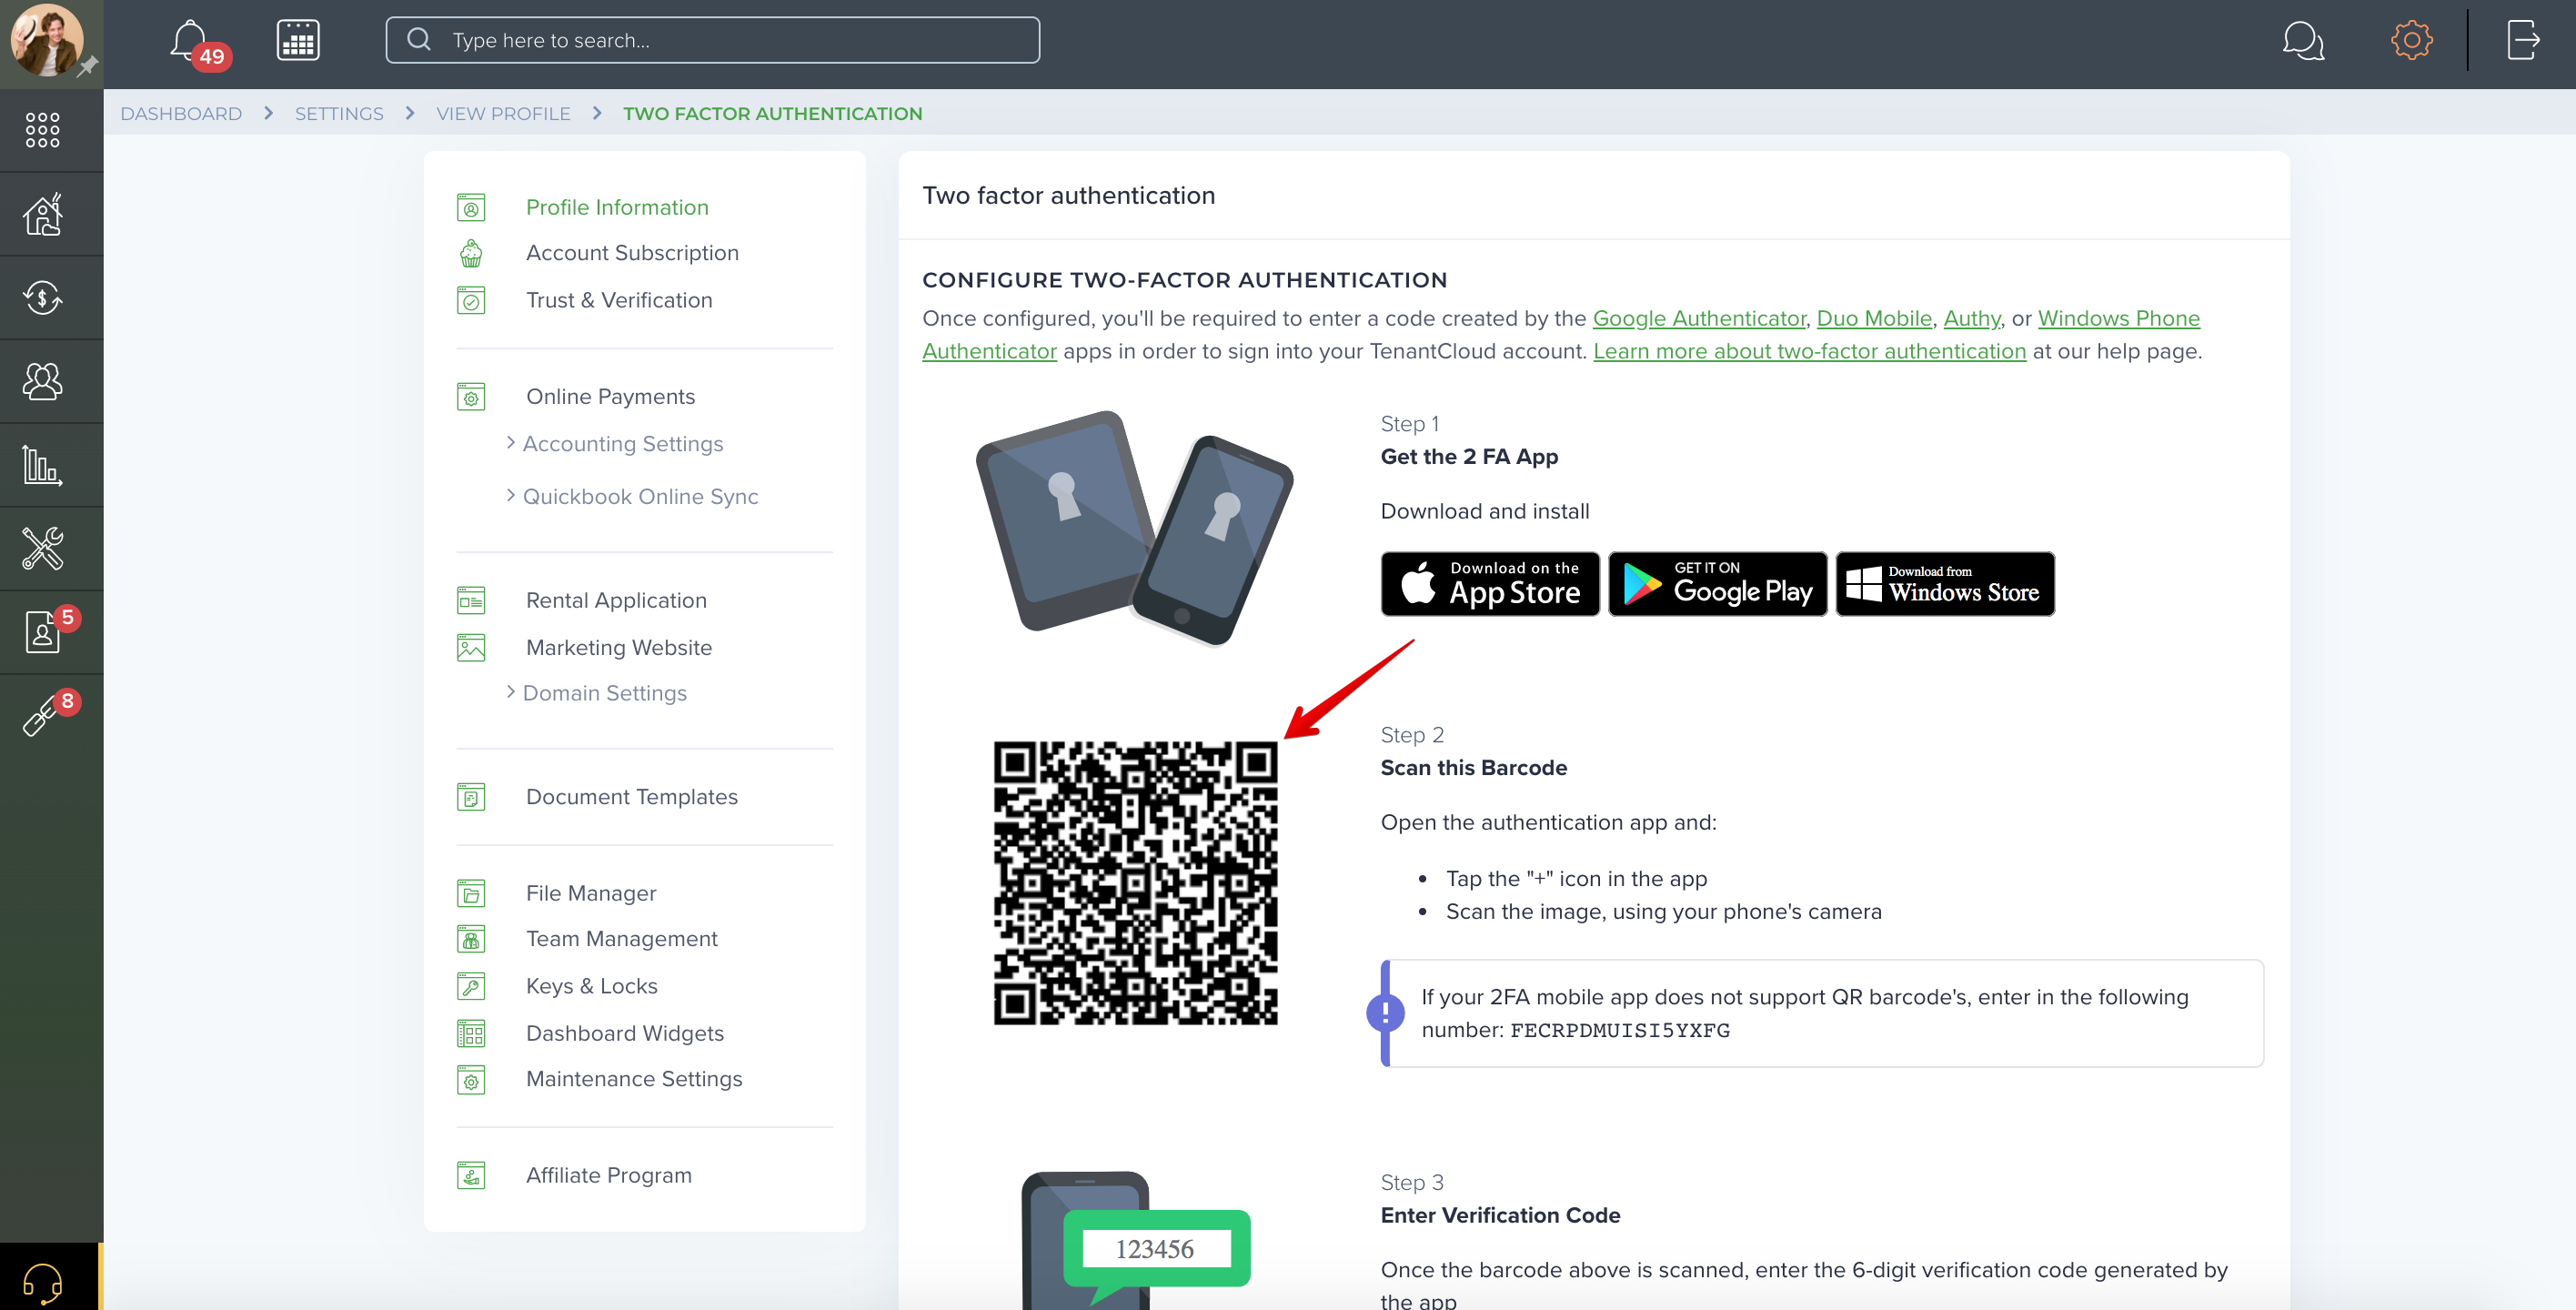Open the contacts people sidebar icon

click(42, 381)
